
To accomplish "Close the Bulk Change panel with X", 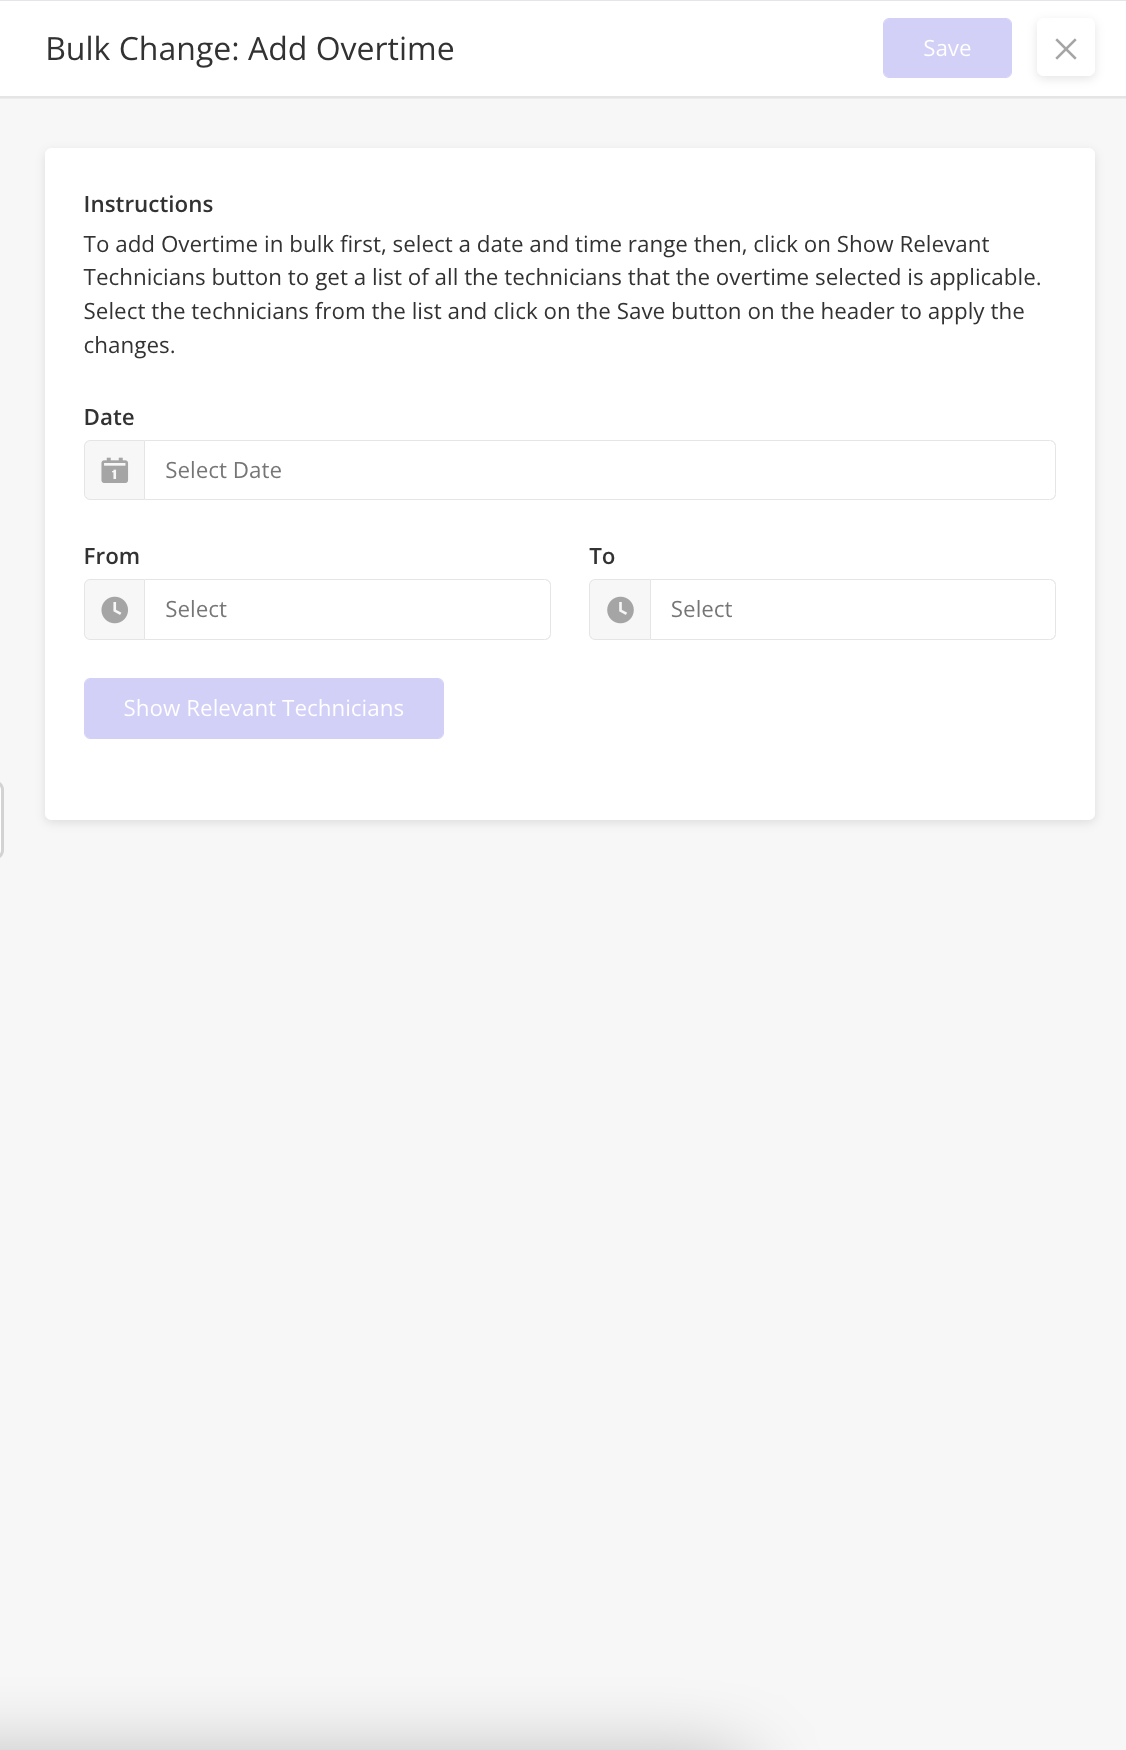I will (1066, 48).
